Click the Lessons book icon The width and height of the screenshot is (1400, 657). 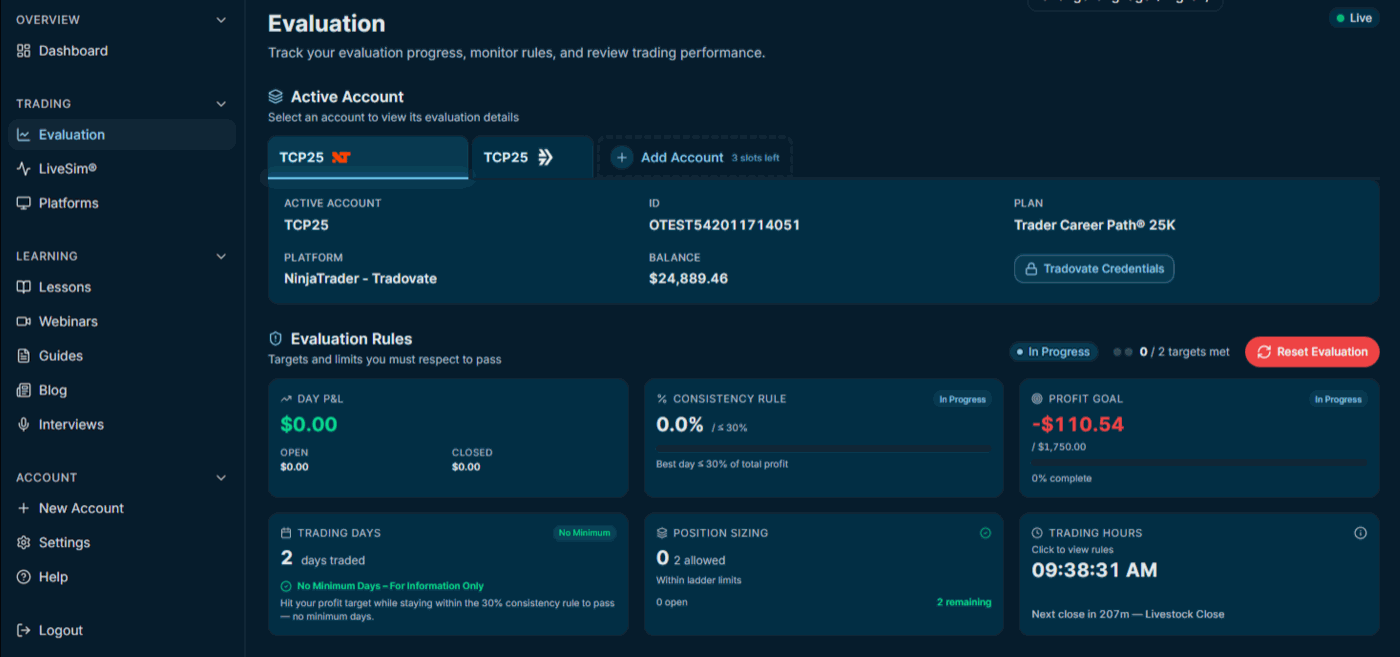pyautogui.click(x=24, y=287)
